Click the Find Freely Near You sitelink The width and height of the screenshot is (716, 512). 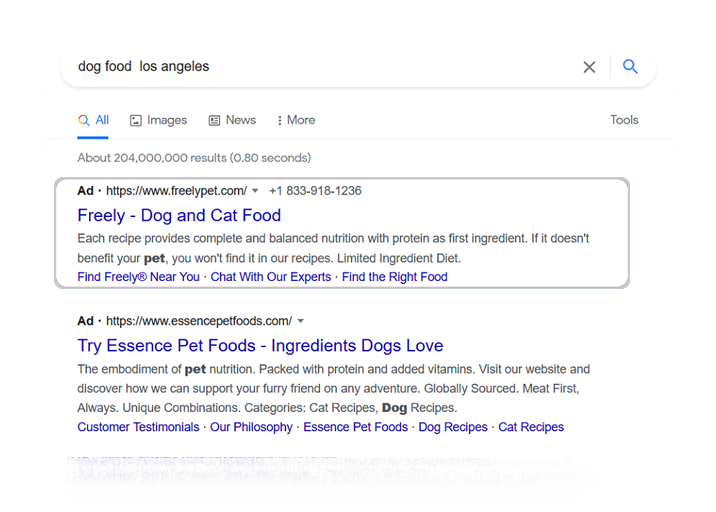[138, 277]
